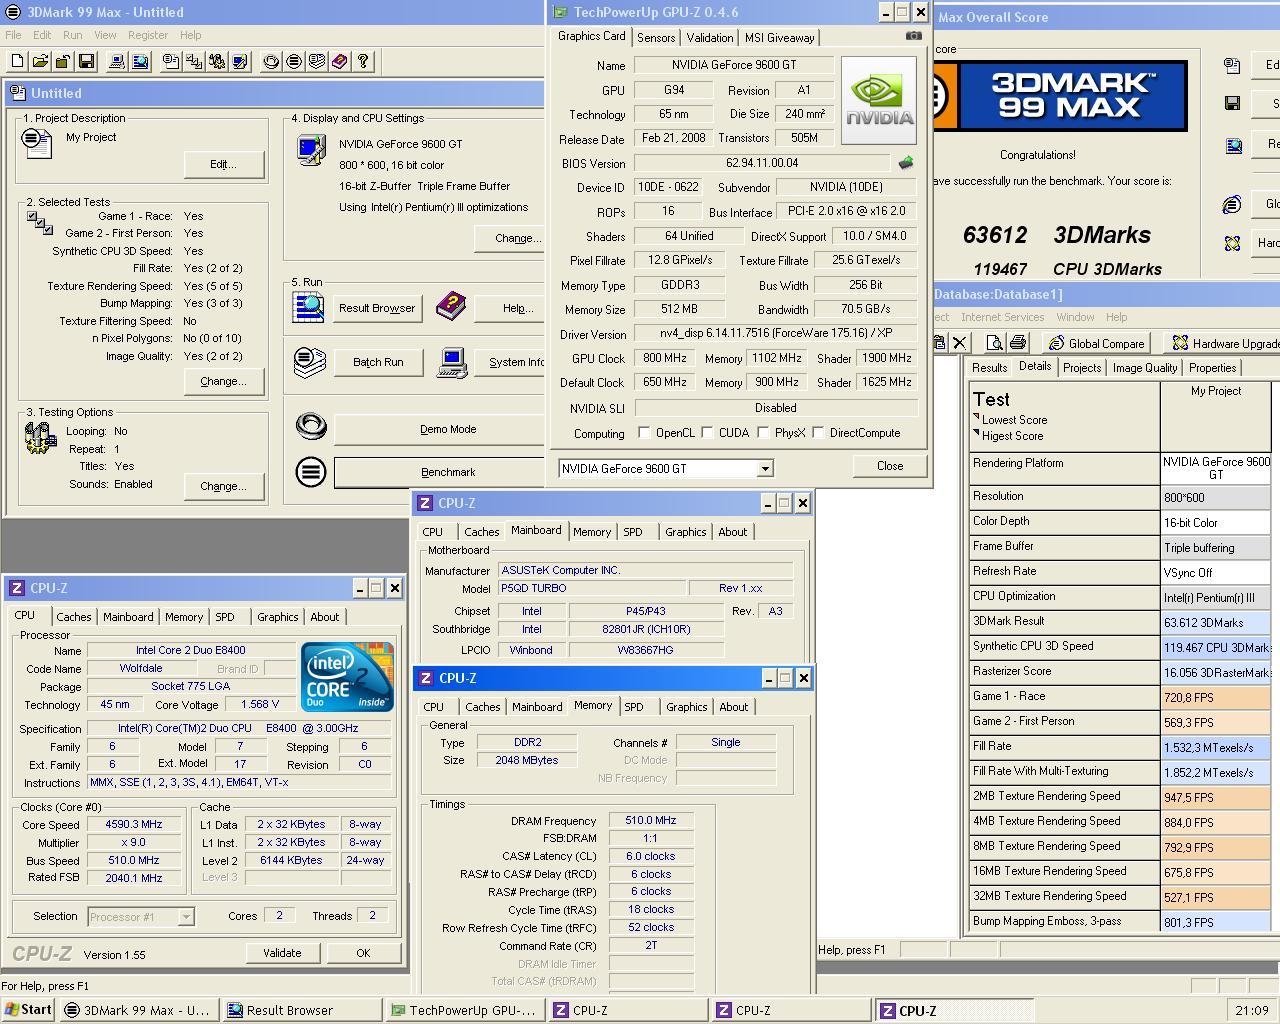Open the Processor #1 selection dropdown in CPU-Z

185,917
